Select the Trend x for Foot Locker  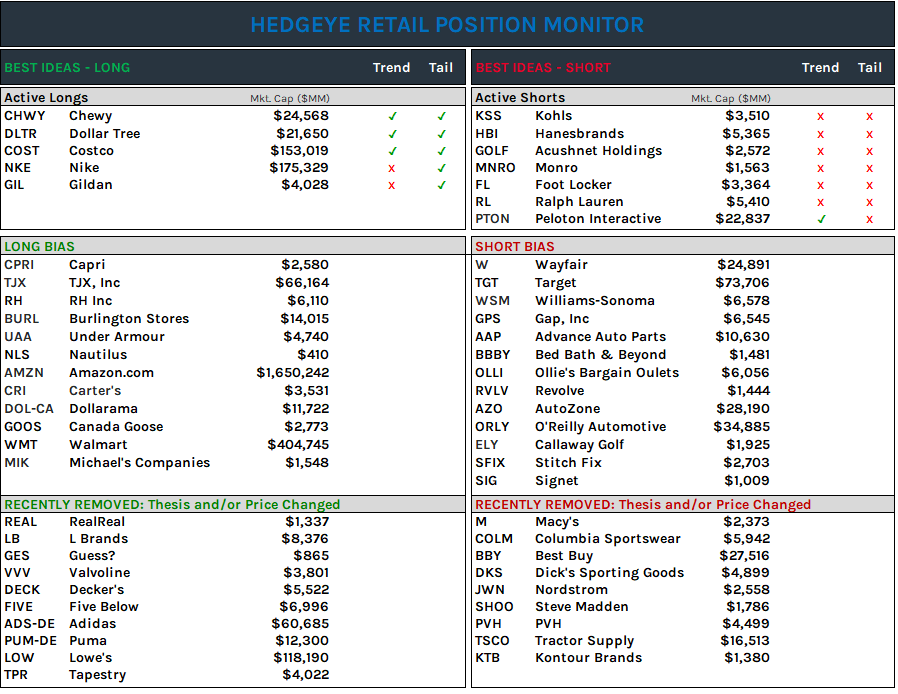coord(821,186)
